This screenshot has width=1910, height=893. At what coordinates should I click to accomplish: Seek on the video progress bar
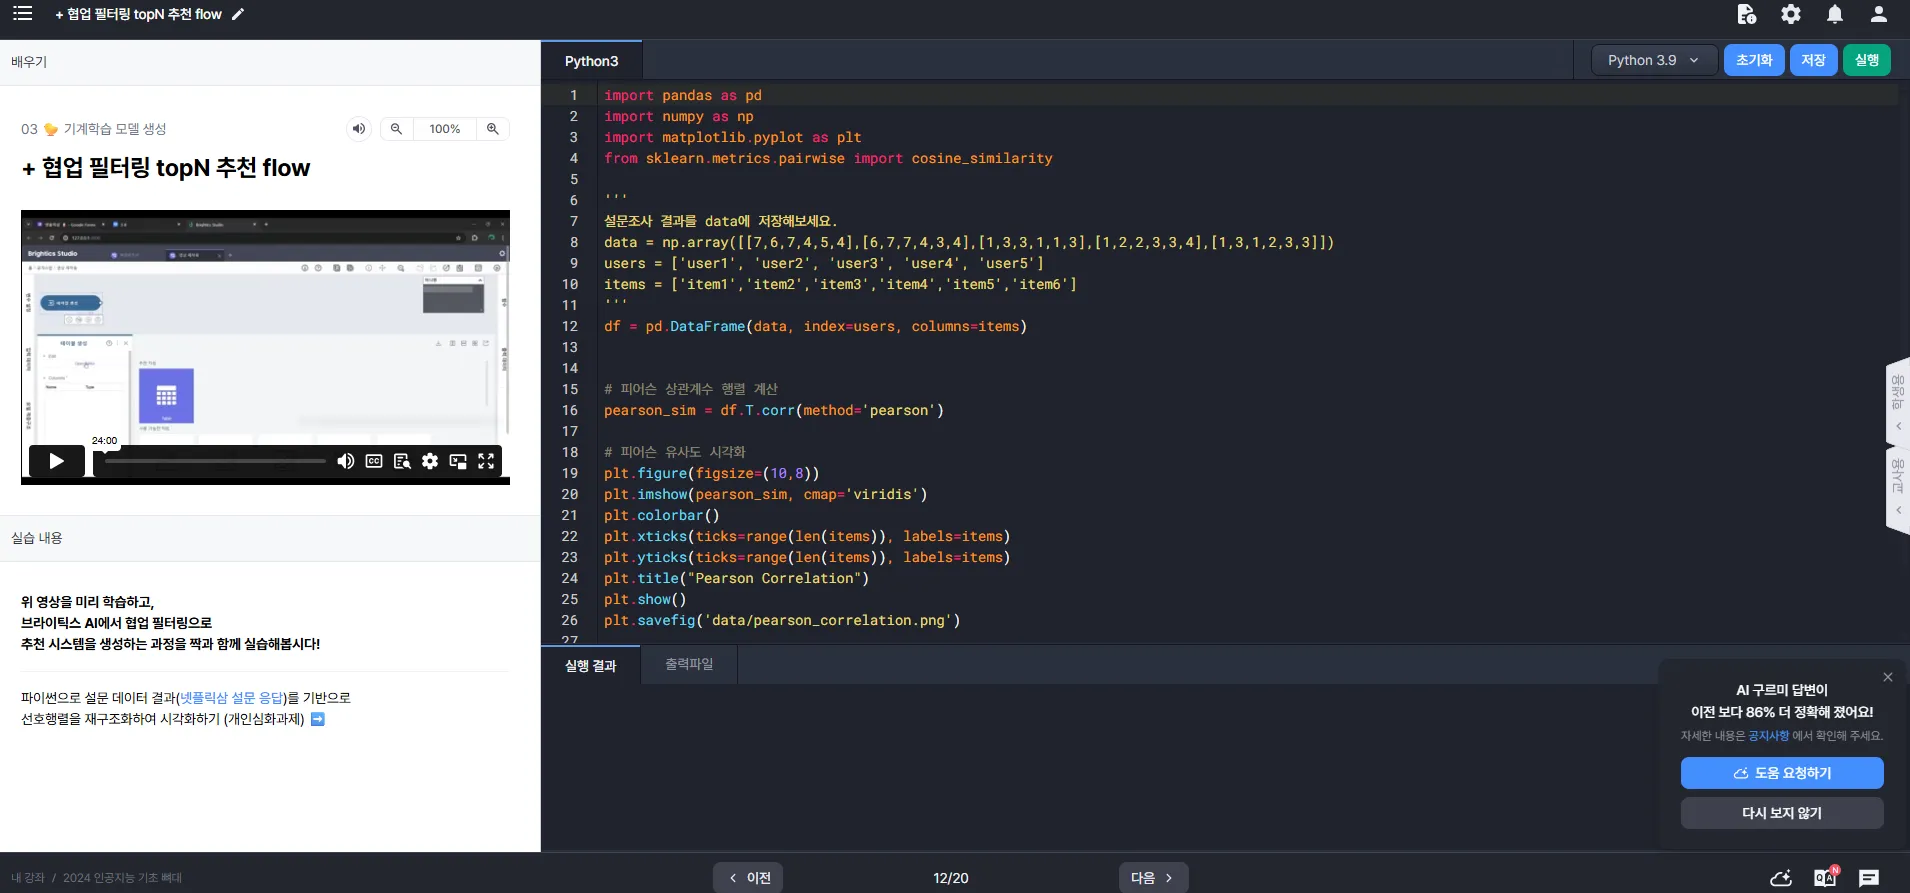click(x=215, y=461)
